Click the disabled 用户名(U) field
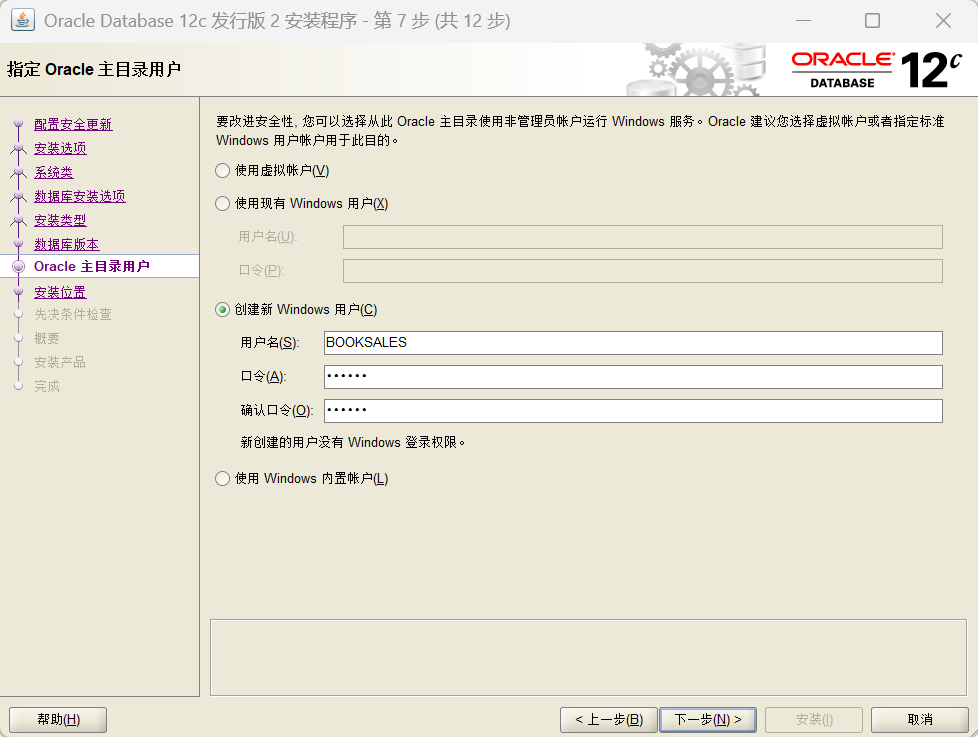 (x=642, y=237)
